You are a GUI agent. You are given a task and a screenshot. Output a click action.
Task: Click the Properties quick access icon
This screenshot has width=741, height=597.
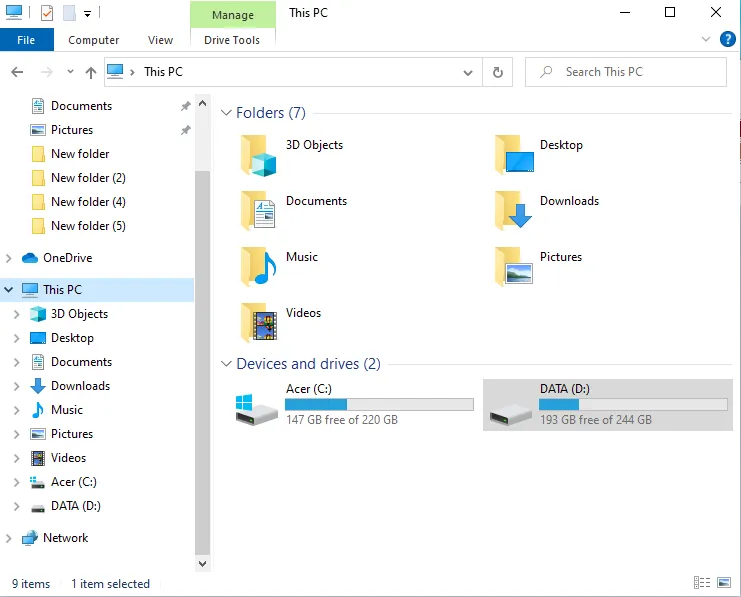coord(47,13)
